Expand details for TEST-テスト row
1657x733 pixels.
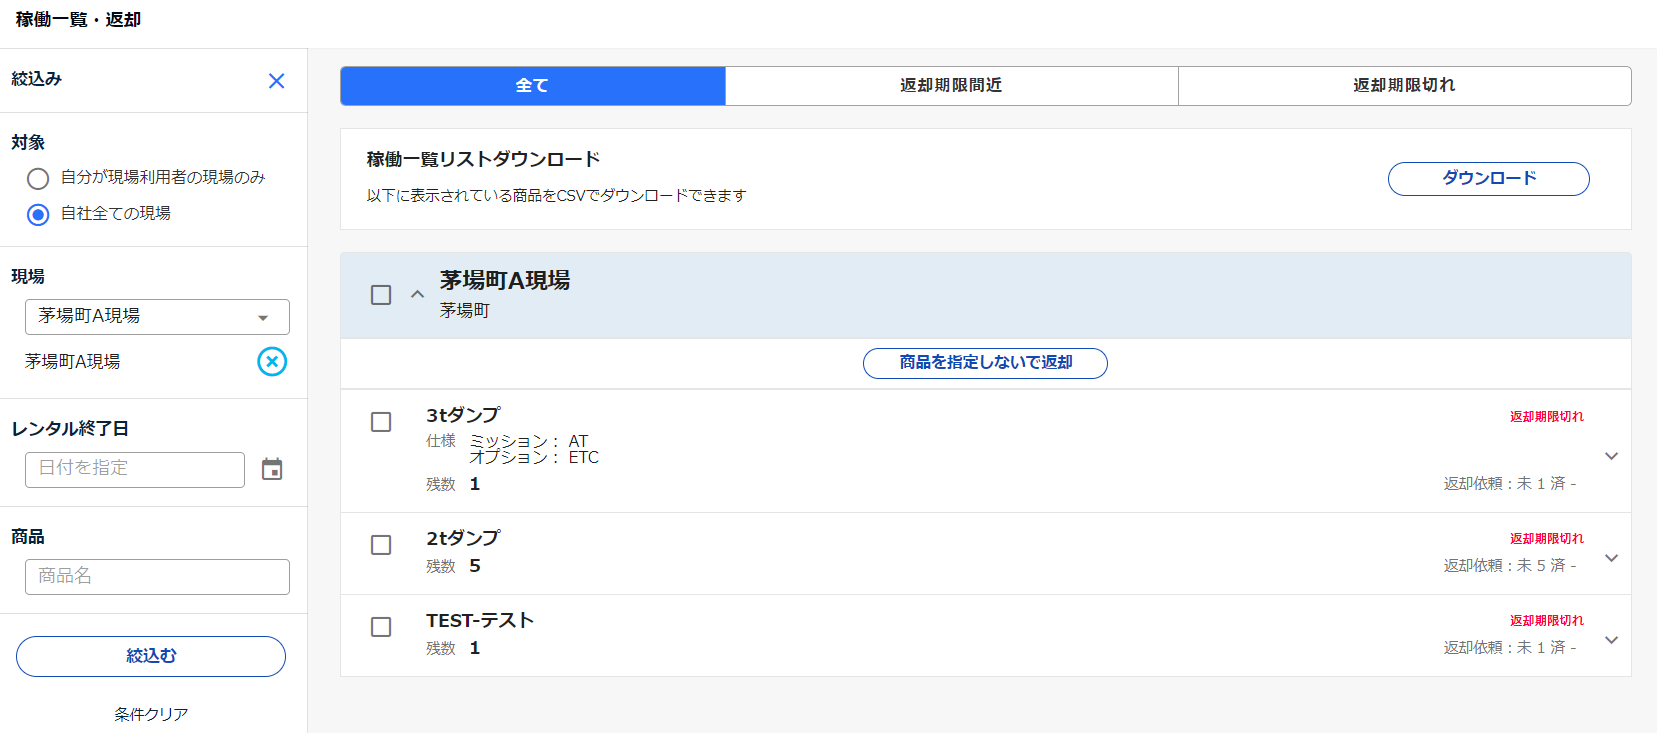[x=1611, y=640]
